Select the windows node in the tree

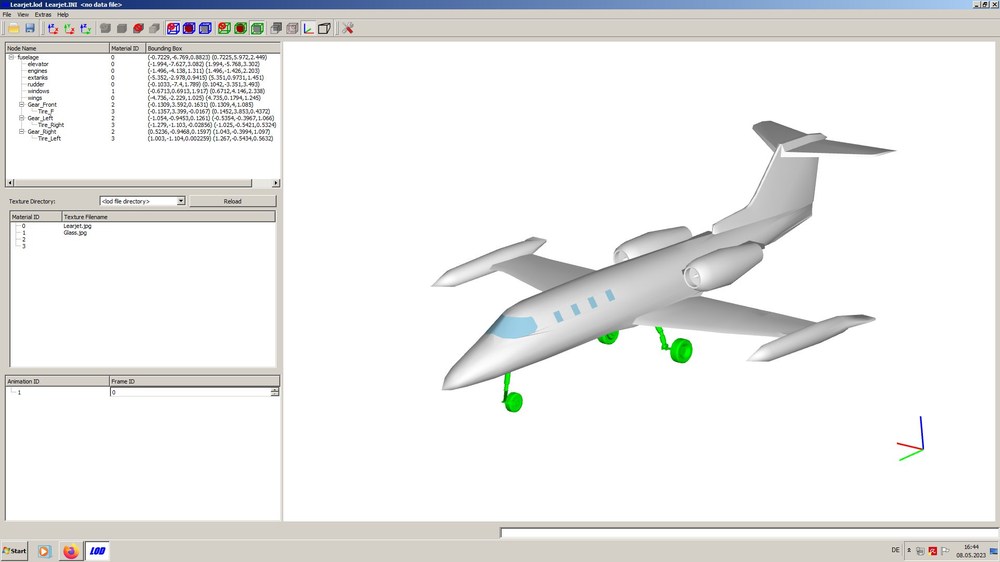pyautogui.click(x=38, y=91)
